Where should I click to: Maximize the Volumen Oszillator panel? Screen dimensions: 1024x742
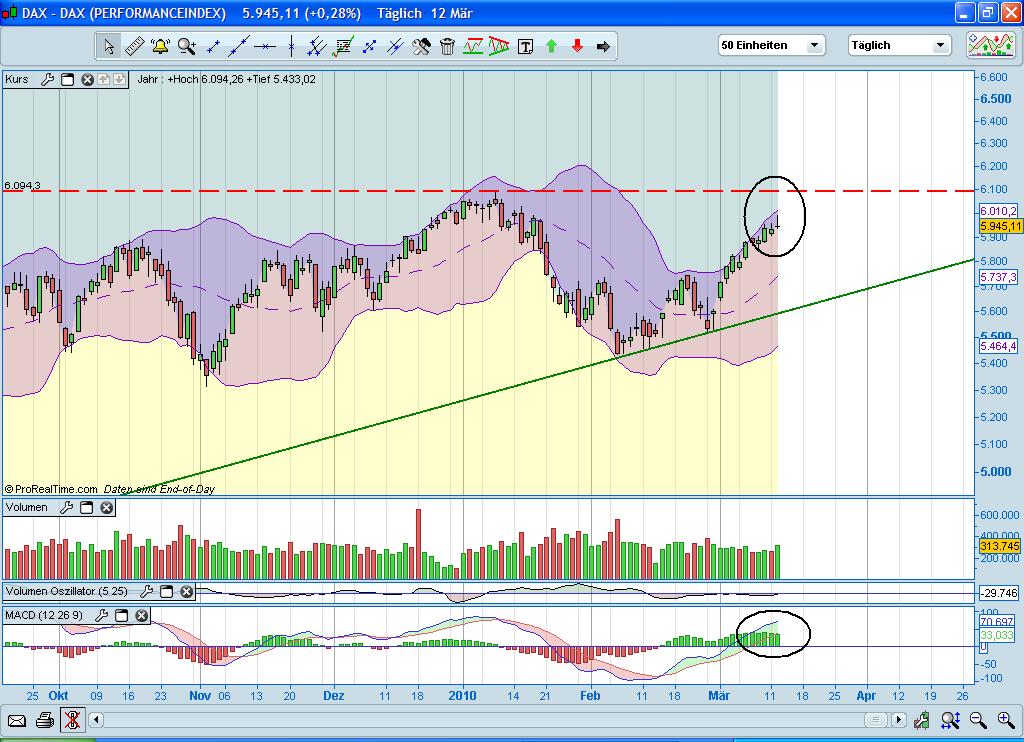tap(167, 591)
